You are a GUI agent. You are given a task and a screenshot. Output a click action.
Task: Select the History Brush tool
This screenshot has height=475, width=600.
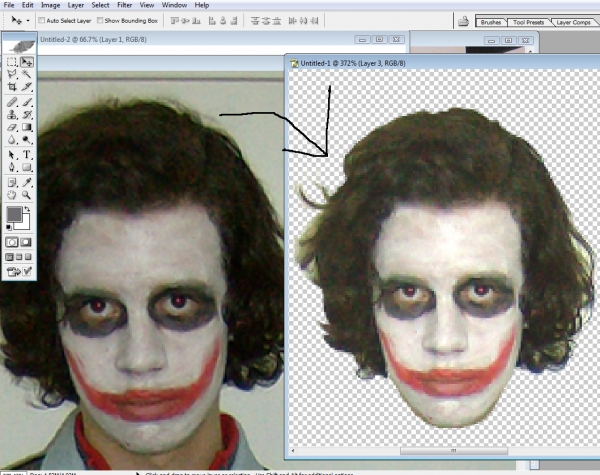[x=26, y=114]
